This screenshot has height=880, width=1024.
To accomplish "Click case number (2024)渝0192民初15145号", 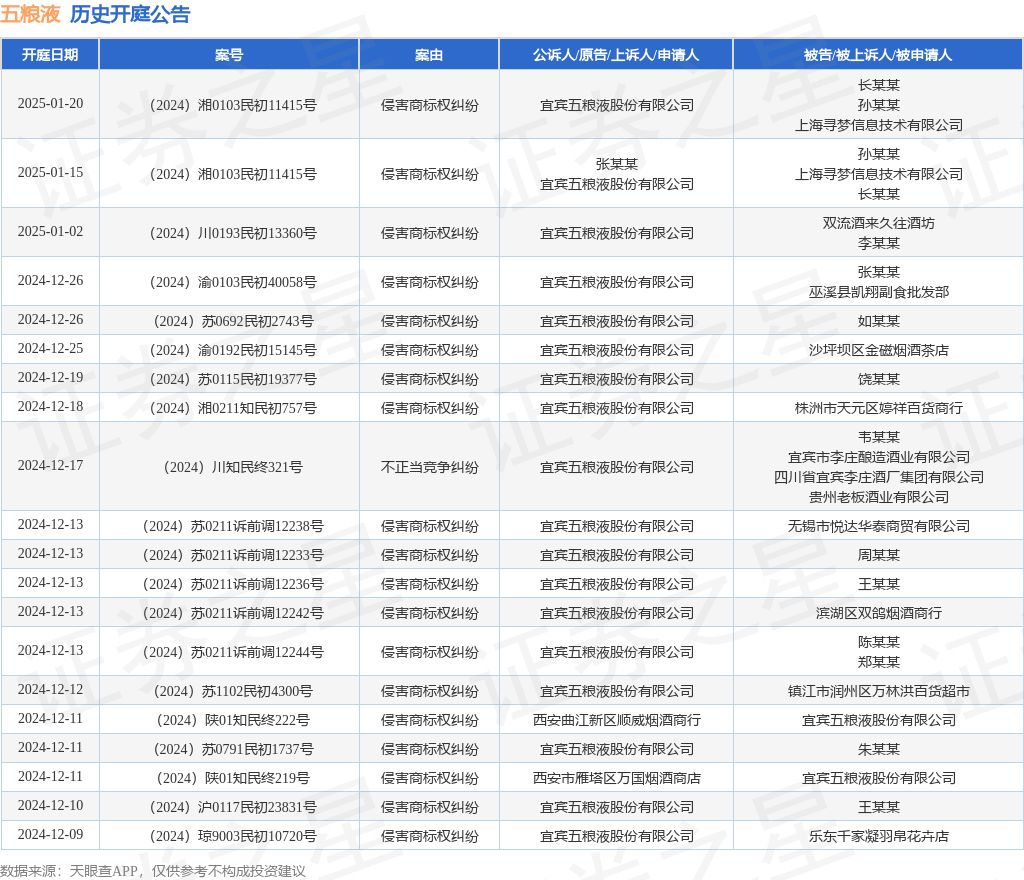I will click(x=233, y=350).
